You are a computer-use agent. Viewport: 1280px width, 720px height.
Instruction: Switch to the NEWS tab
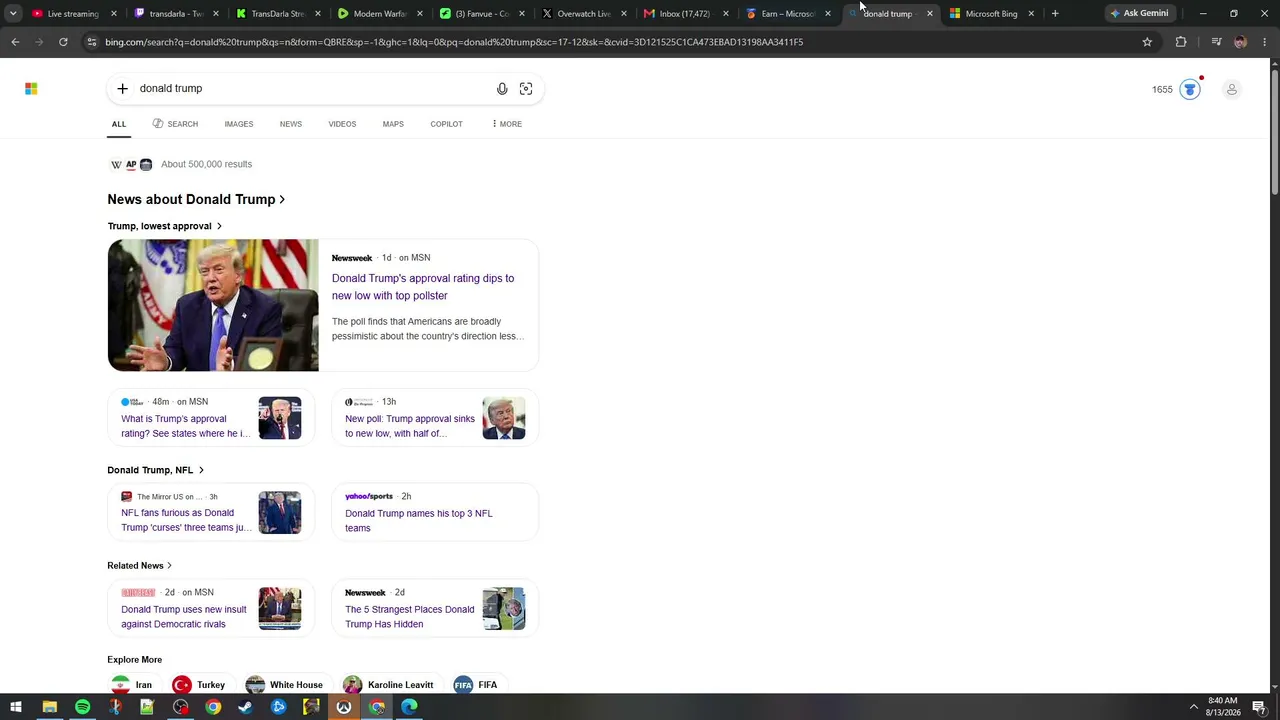[x=291, y=124]
